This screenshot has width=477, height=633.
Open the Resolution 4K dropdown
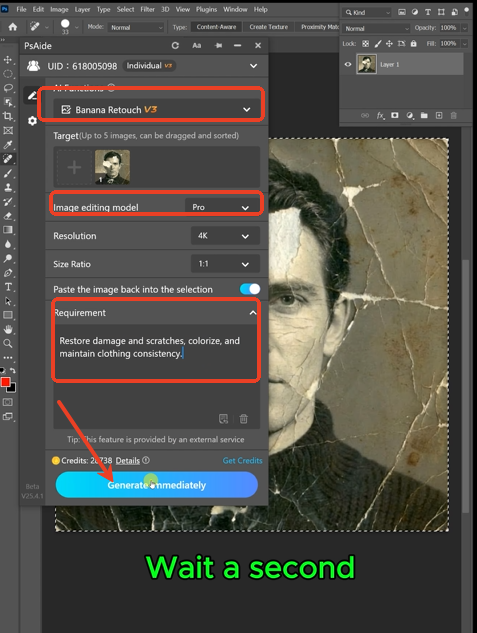(225, 236)
